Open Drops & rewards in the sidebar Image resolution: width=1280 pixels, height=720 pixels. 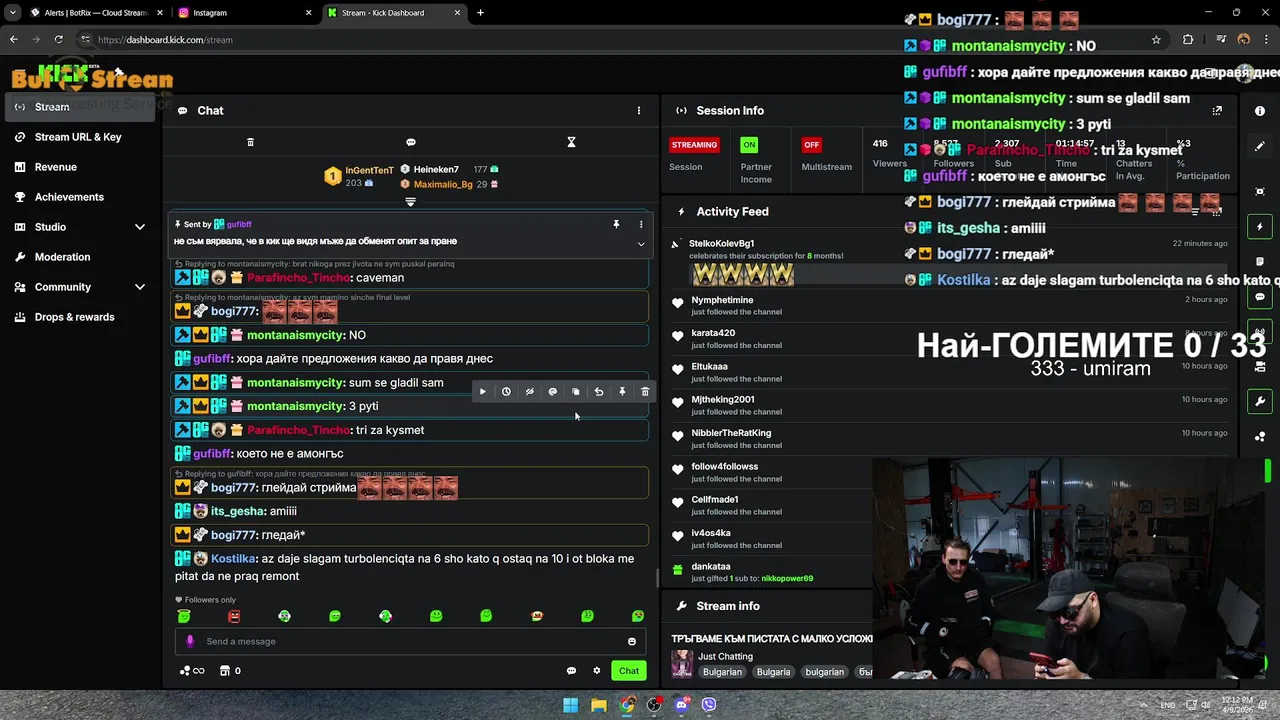pyautogui.click(x=82, y=317)
